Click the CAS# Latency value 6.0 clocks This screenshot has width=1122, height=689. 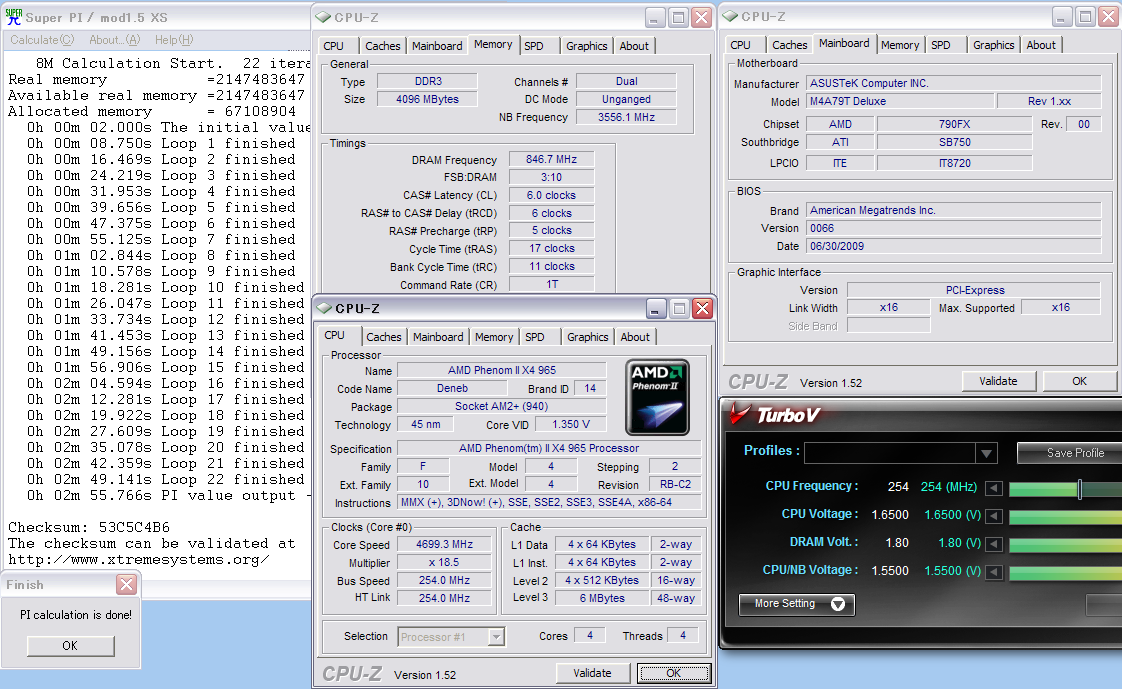click(x=551, y=195)
